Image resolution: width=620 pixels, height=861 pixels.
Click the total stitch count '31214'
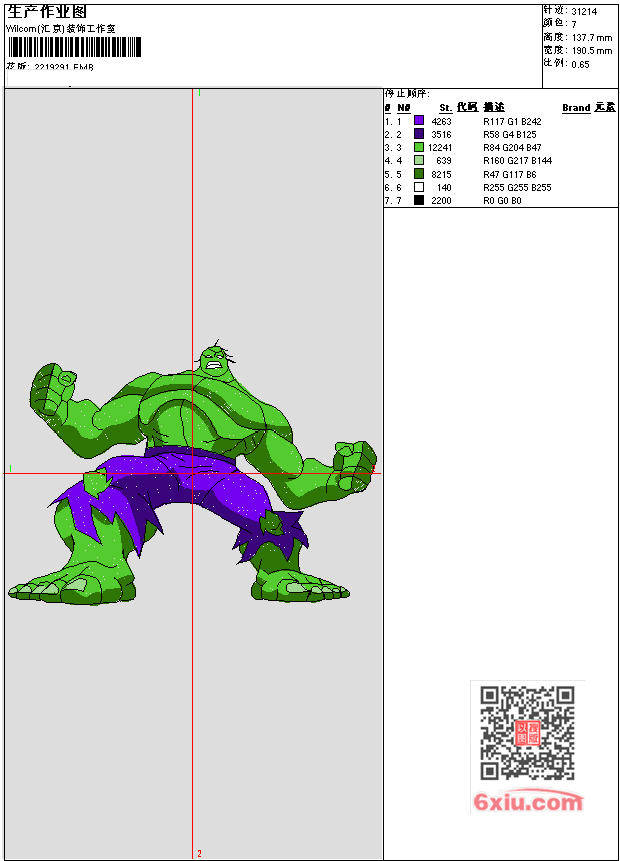coord(584,12)
